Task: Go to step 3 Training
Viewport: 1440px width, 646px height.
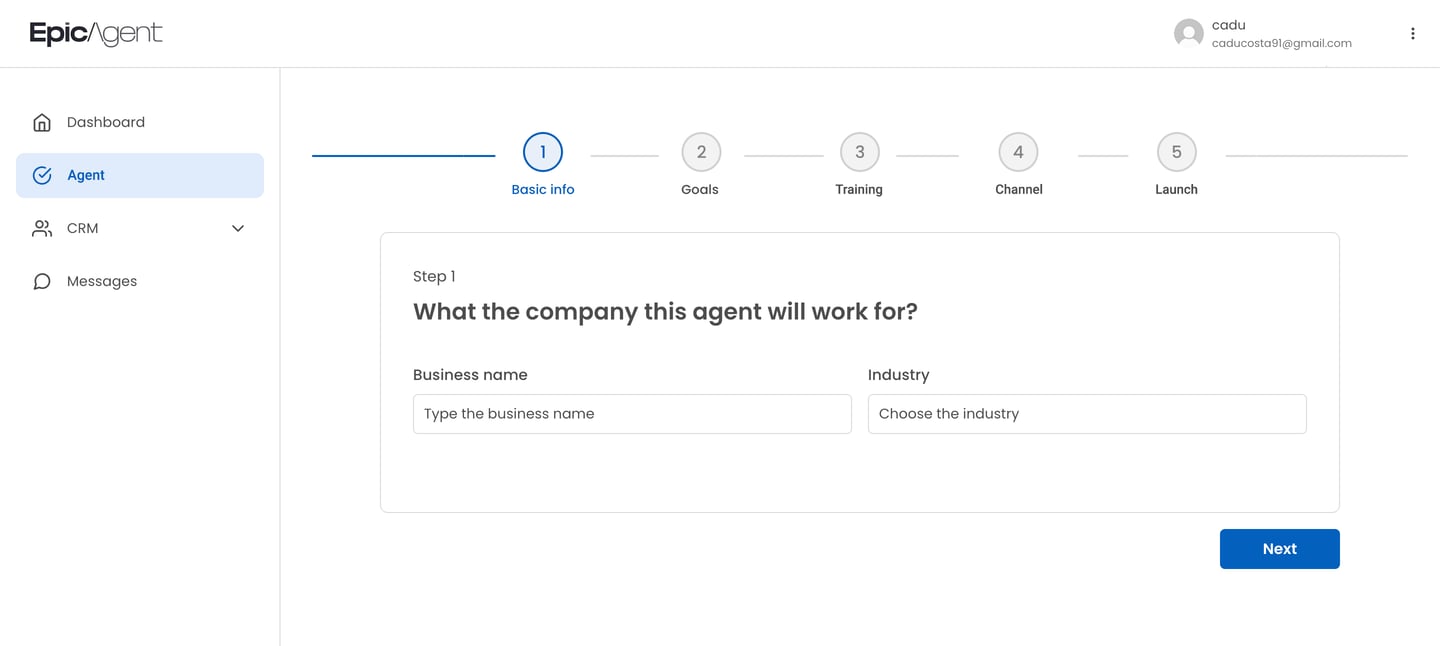Action: pos(859,152)
